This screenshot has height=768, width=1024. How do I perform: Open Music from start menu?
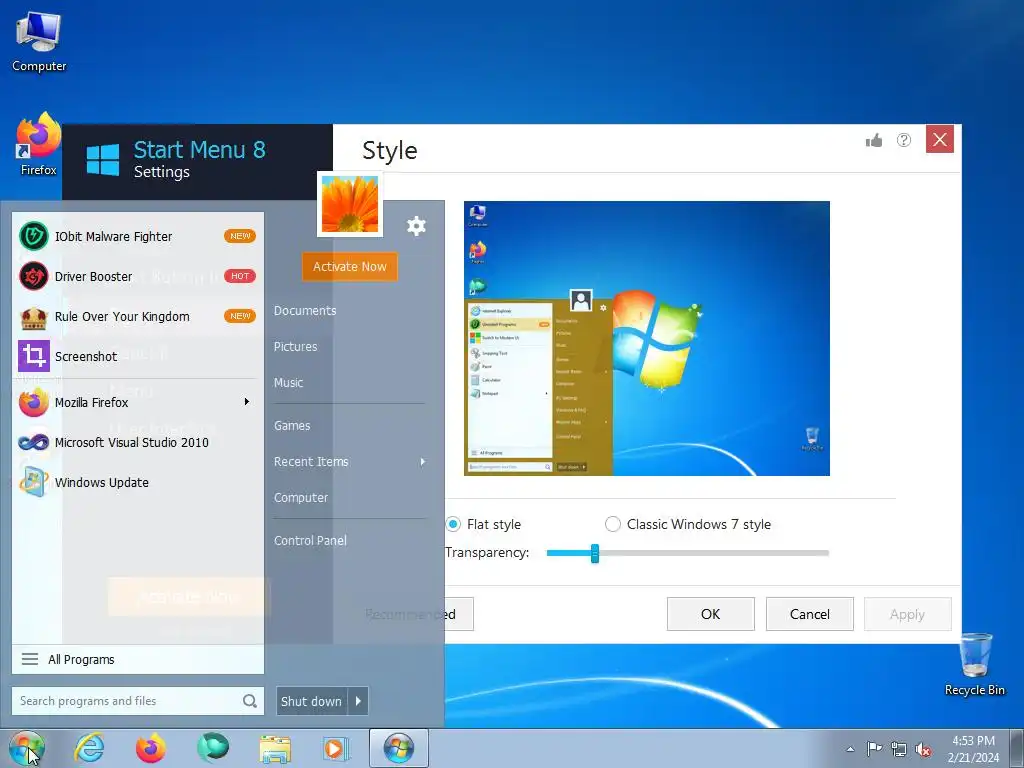pyautogui.click(x=288, y=383)
